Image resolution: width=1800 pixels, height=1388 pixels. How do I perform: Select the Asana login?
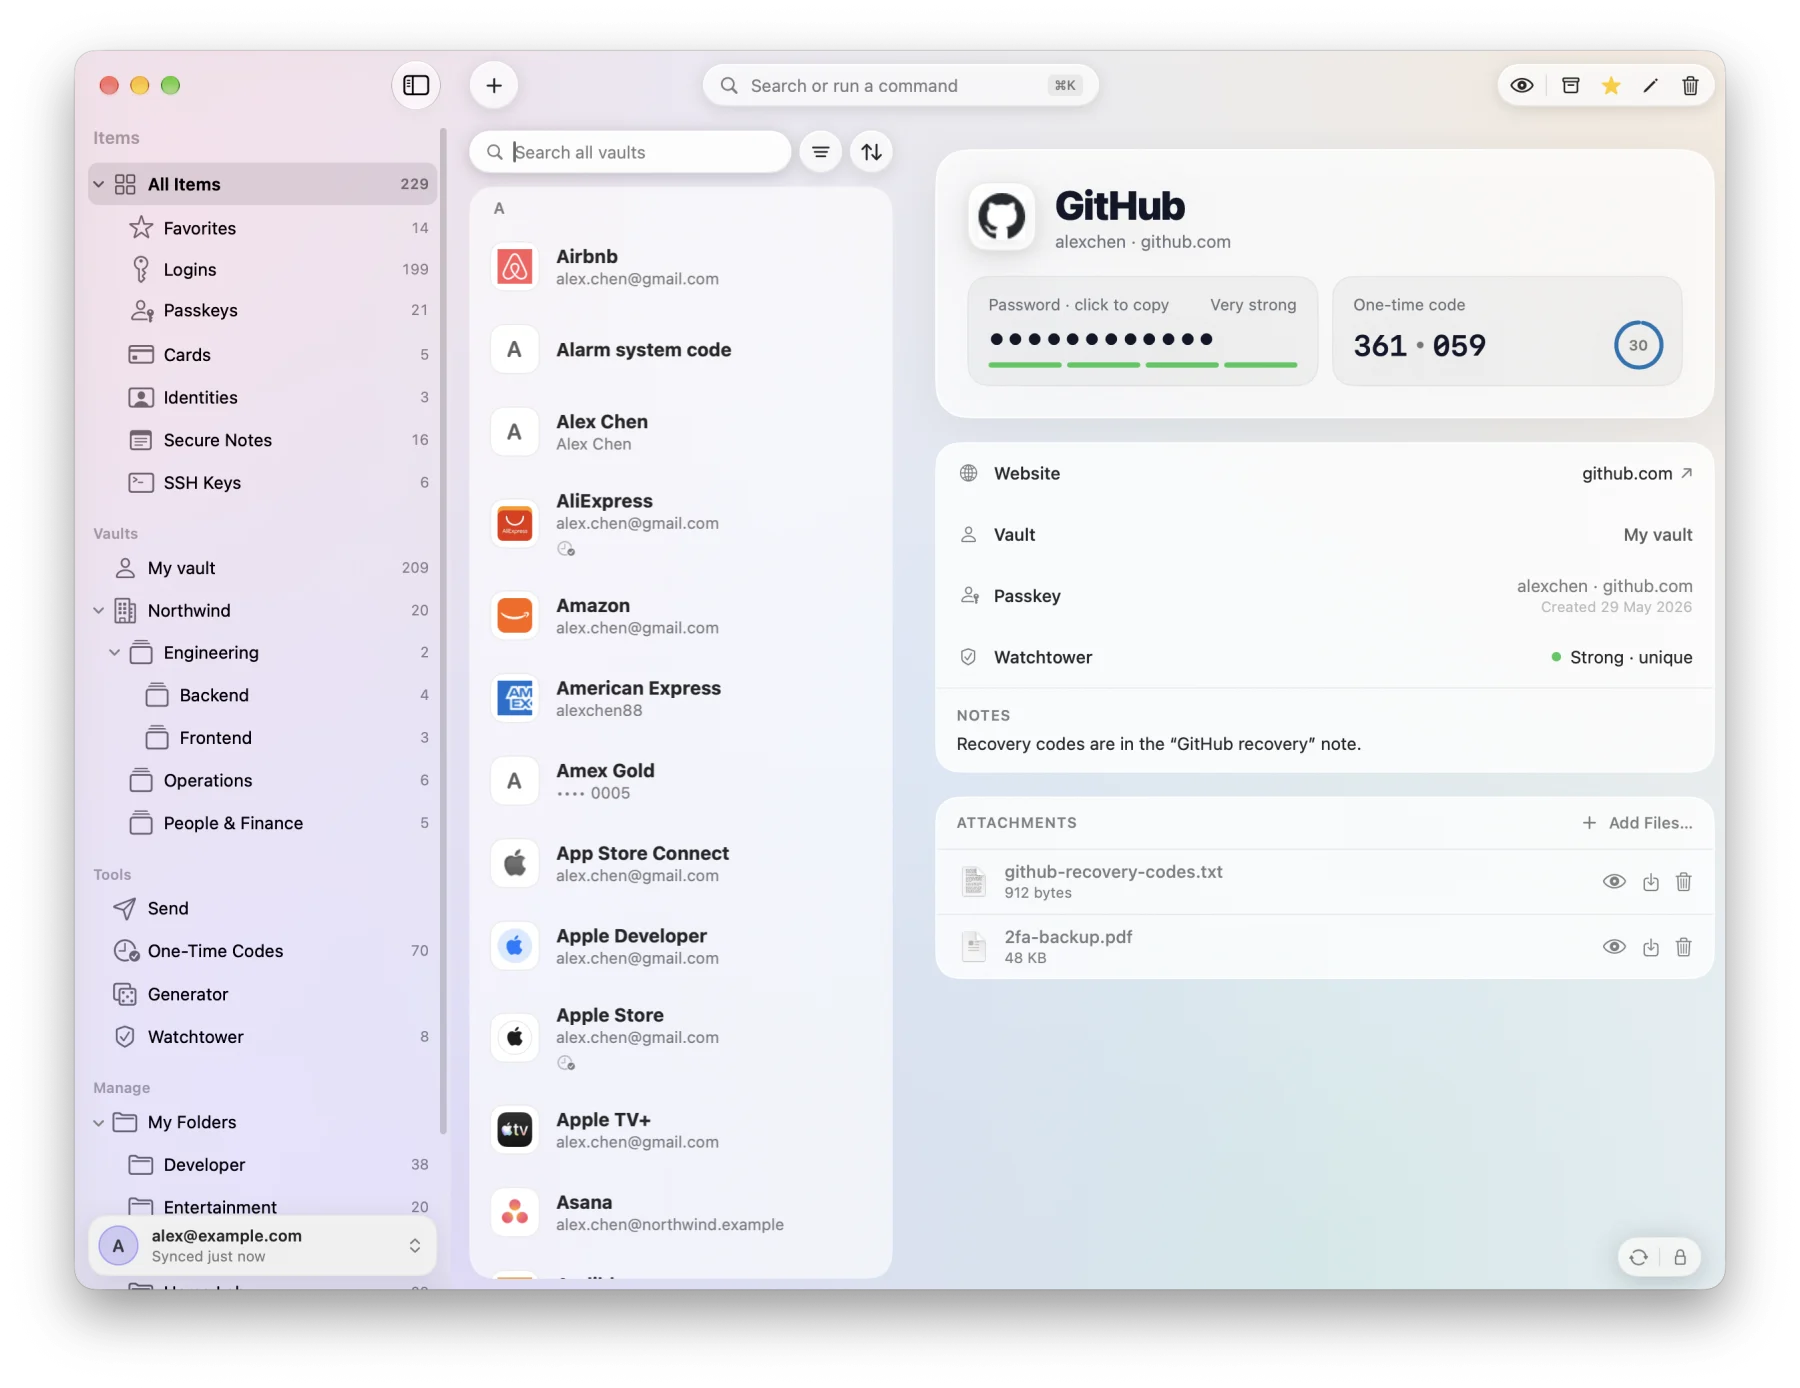point(680,1212)
